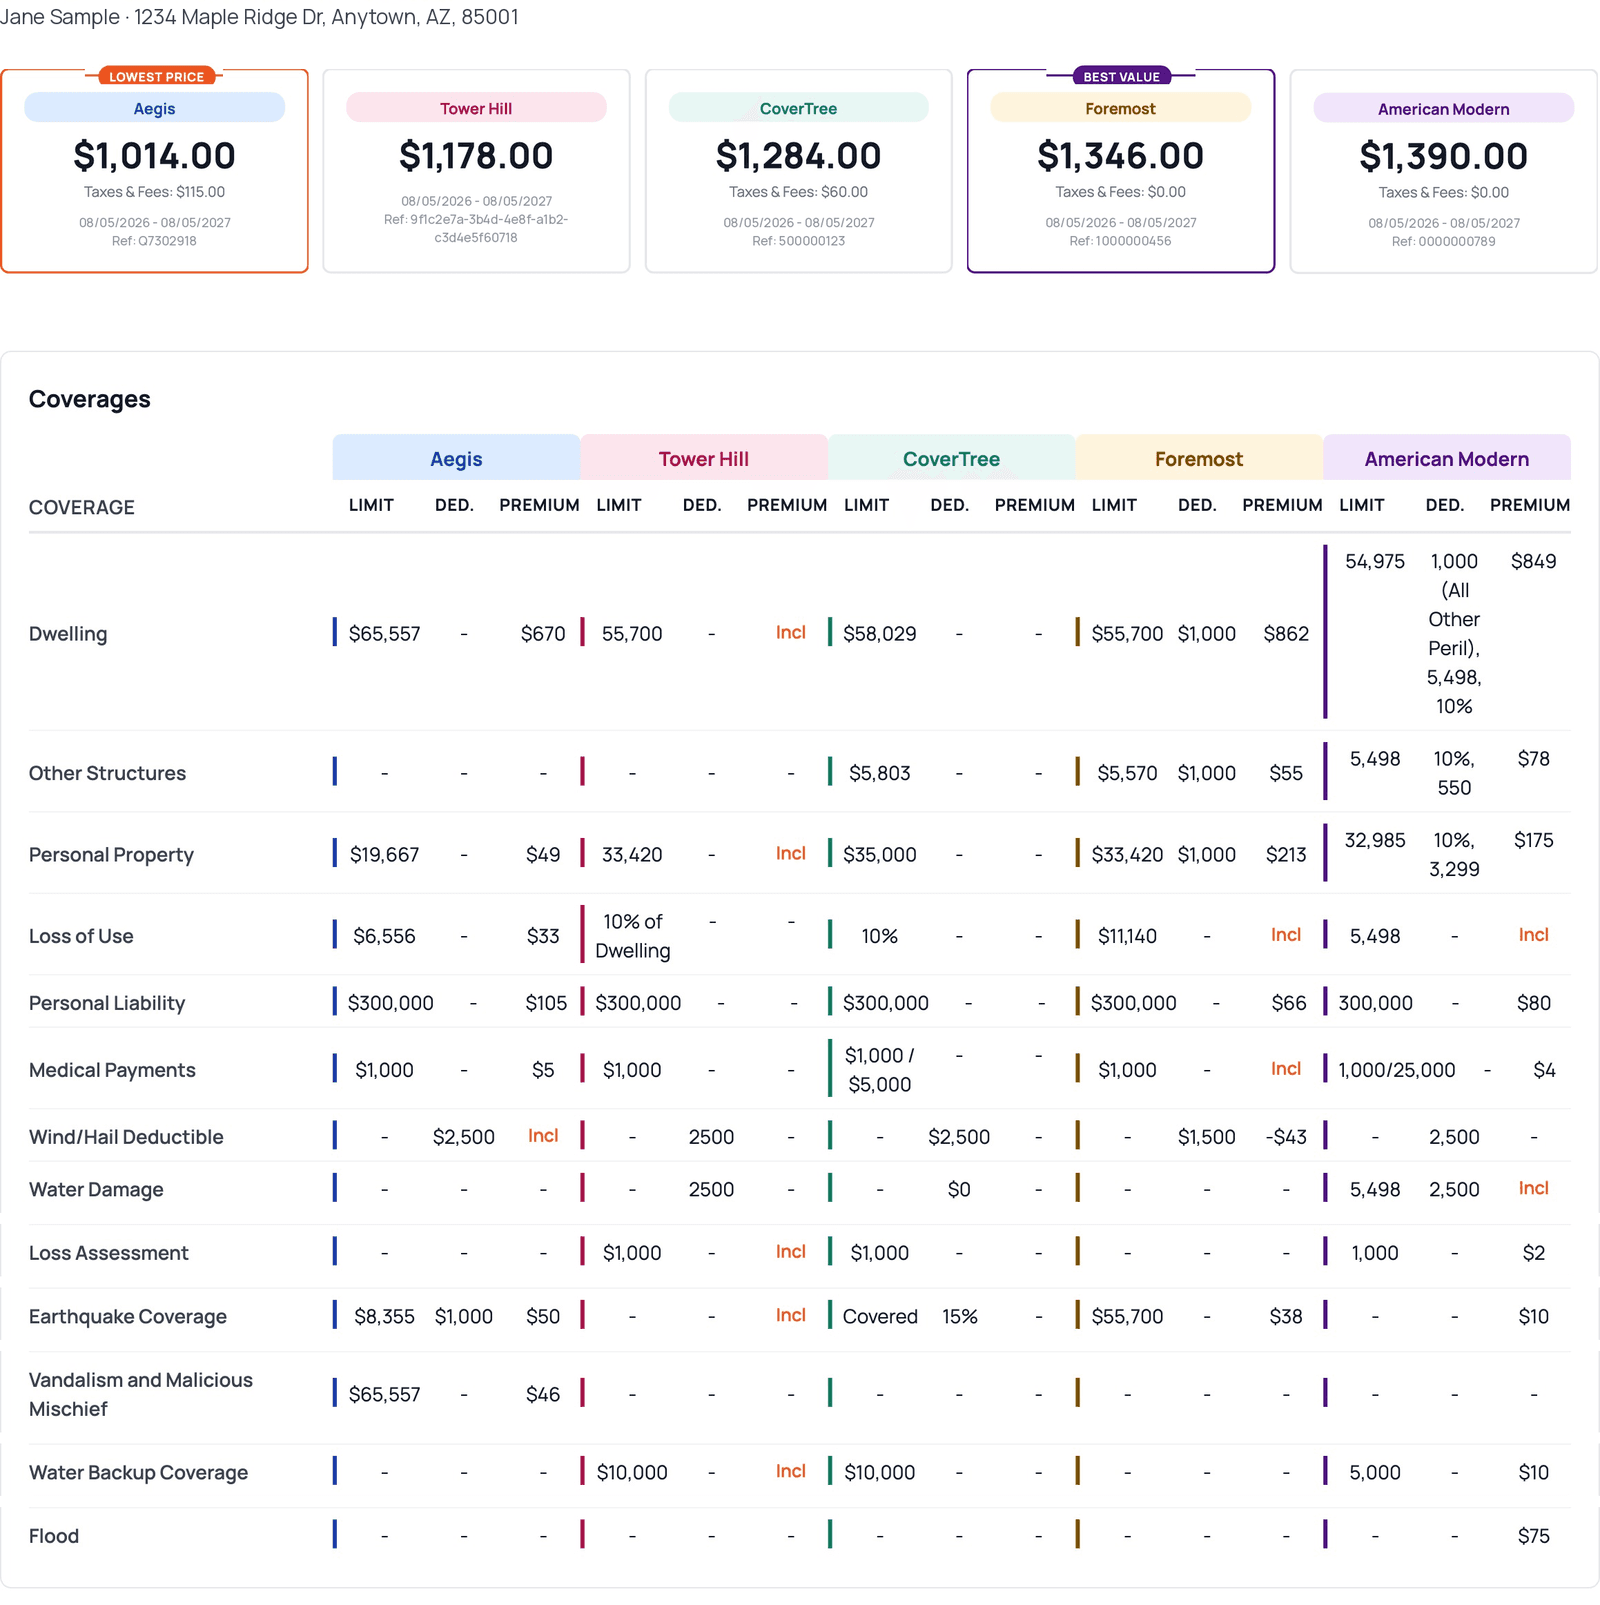Select the Foremost column header in Coverages
The image size is (1600, 1605).
click(1199, 458)
